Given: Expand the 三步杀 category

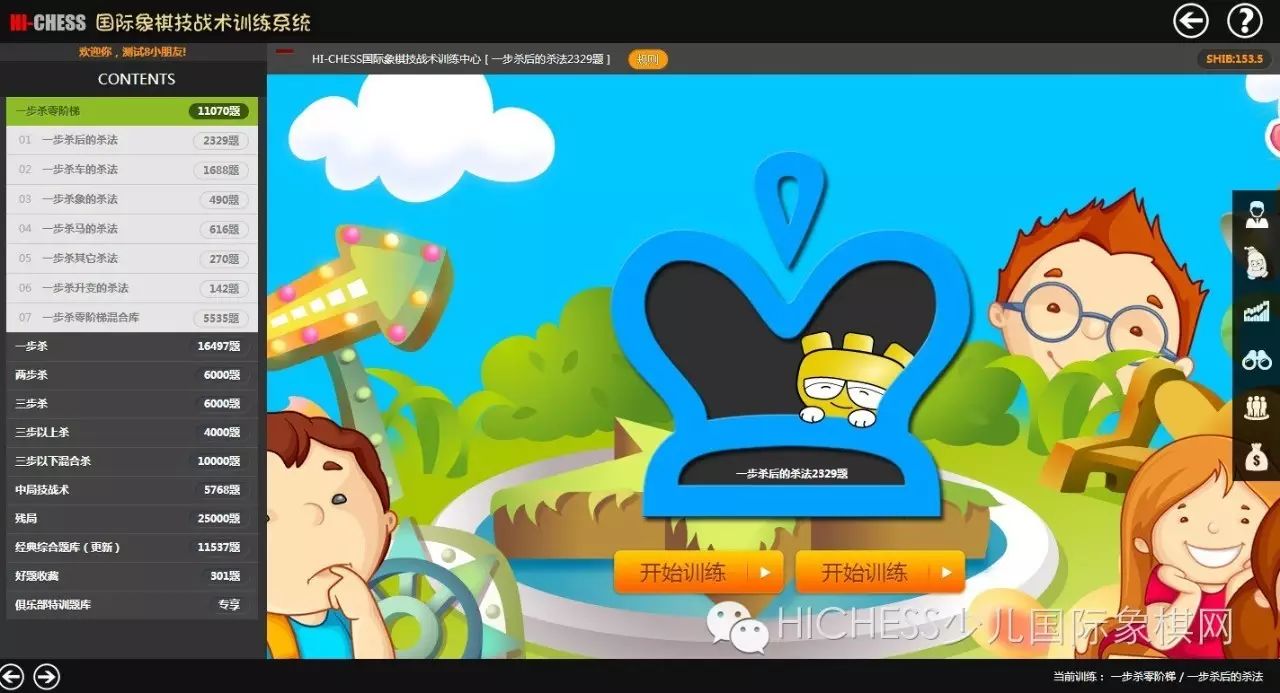Looking at the screenshot, I should point(132,404).
